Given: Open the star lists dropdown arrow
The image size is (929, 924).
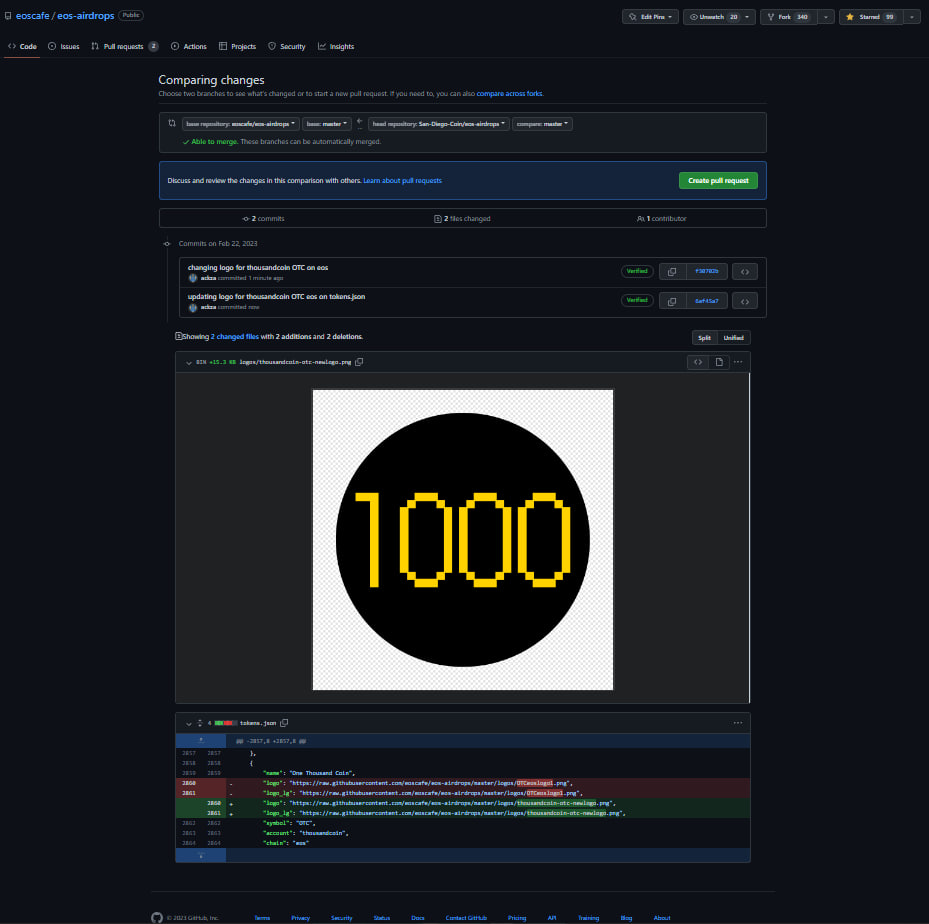Looking at the screenshot, I should pos(911,17).
